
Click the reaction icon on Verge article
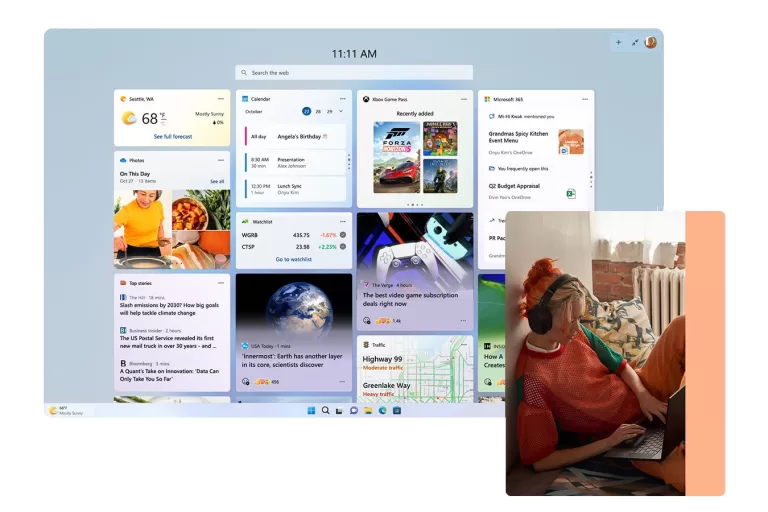click(367, 320)
